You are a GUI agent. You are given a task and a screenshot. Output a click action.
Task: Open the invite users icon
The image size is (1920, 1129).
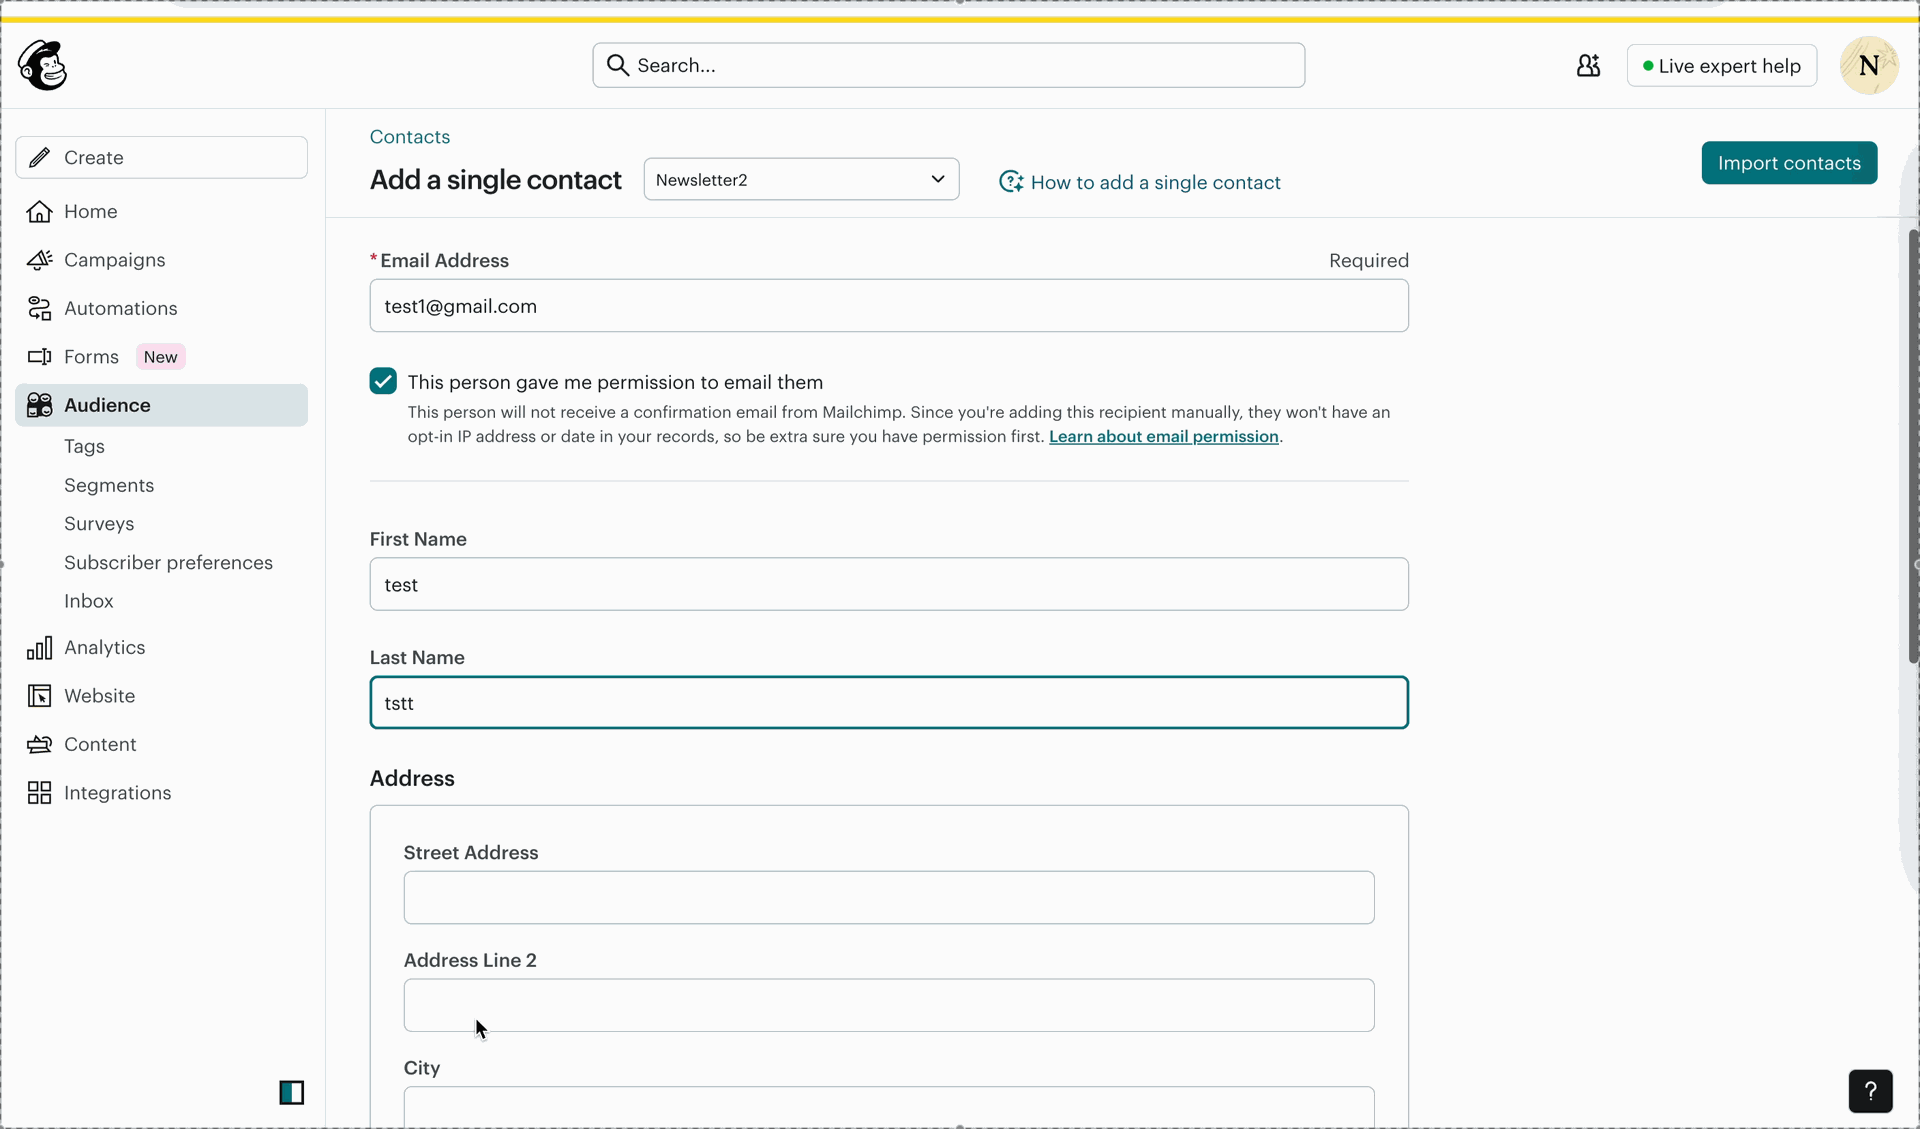(1588, 66)
